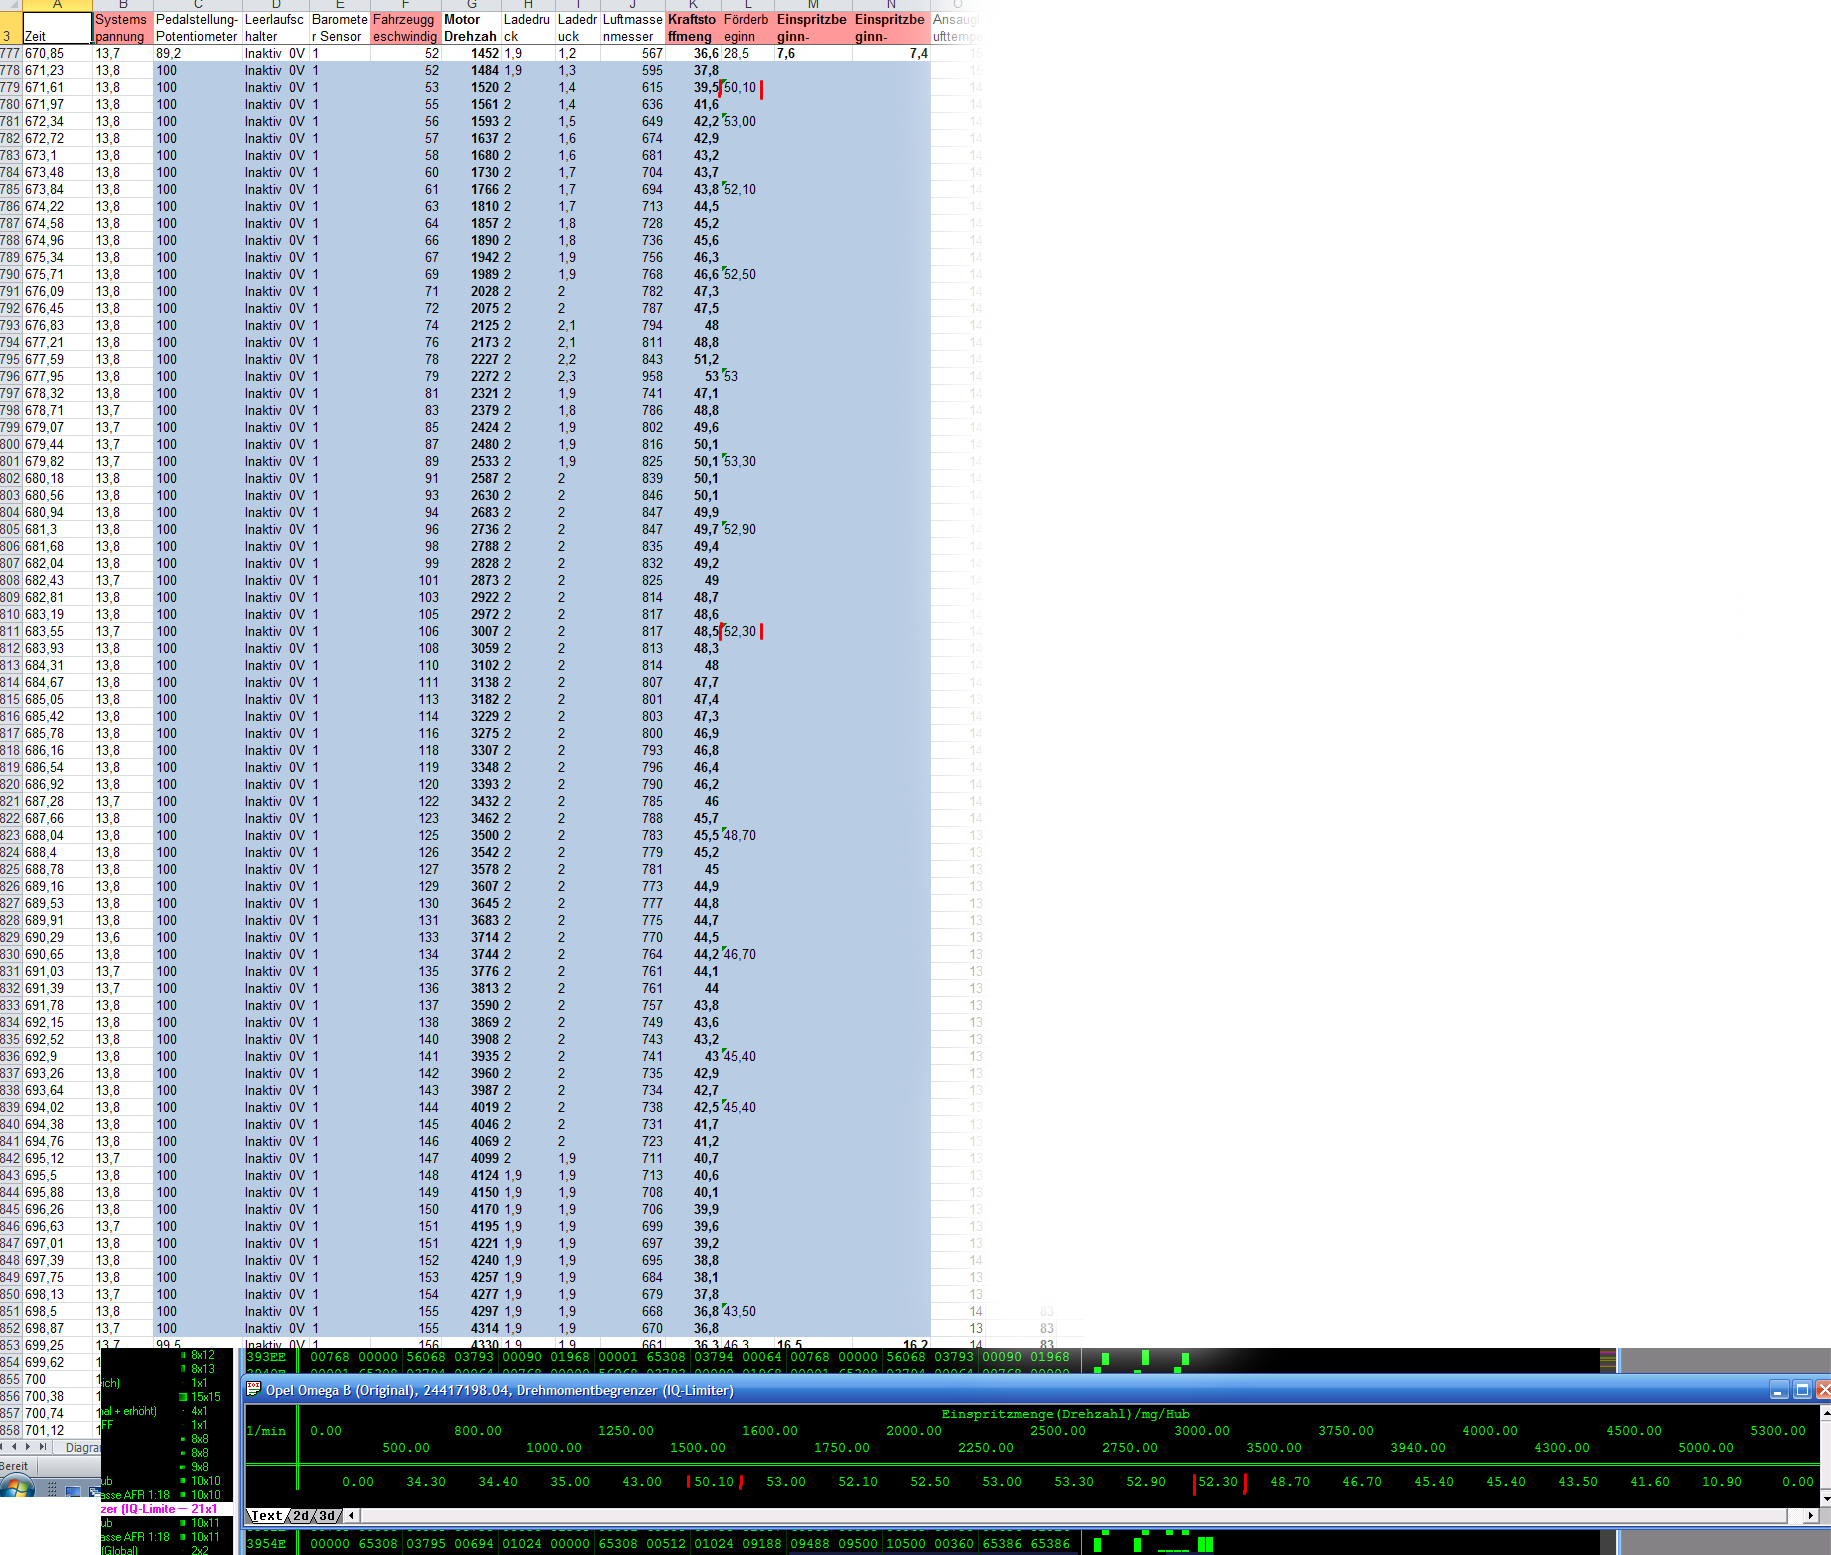Click time cell 683,55
The height and width of the screenshot is (1555, 1831).
[x=57, y=632]
